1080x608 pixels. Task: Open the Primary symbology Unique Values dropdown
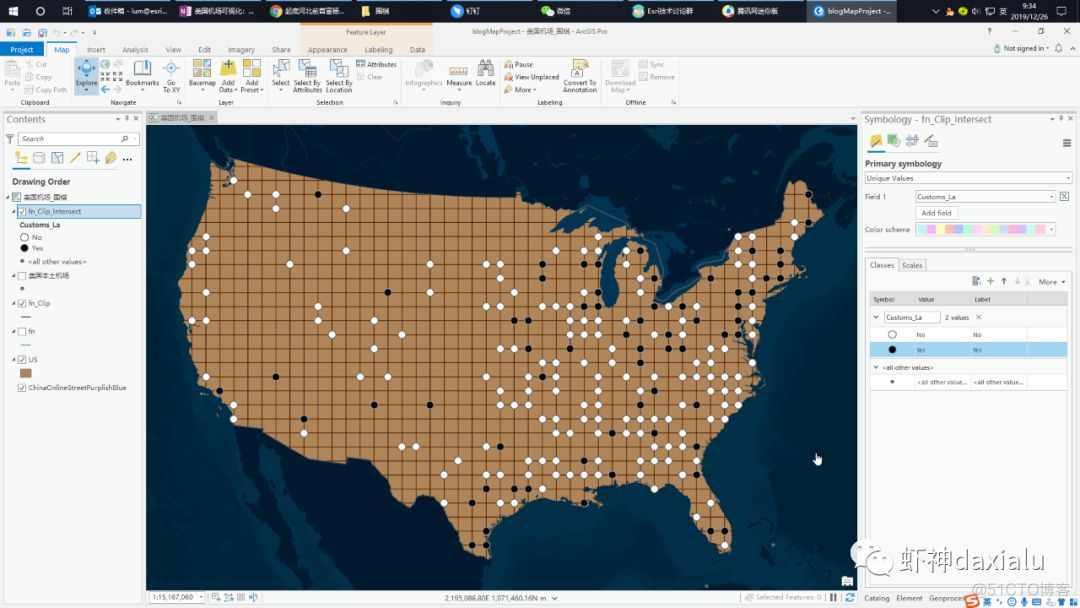[967, 177]
